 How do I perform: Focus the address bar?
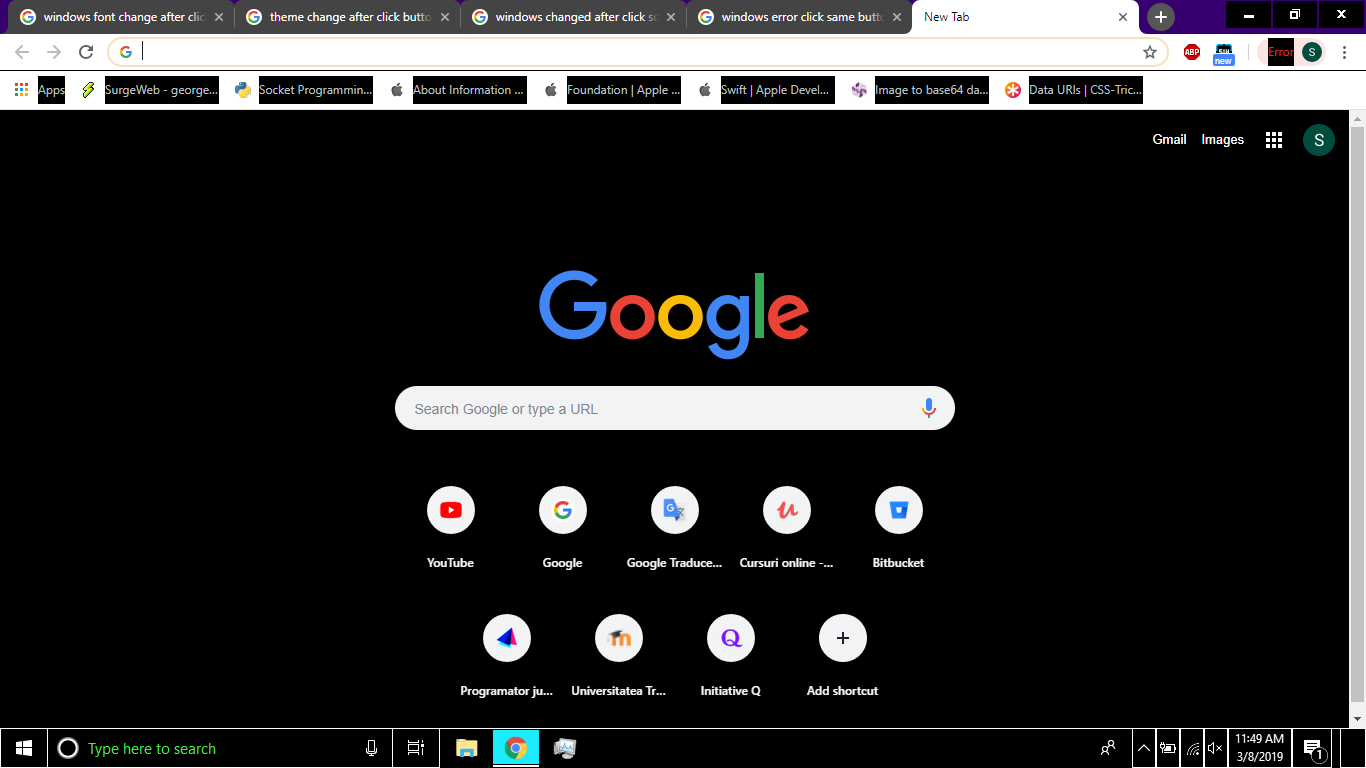pos(637,52)
